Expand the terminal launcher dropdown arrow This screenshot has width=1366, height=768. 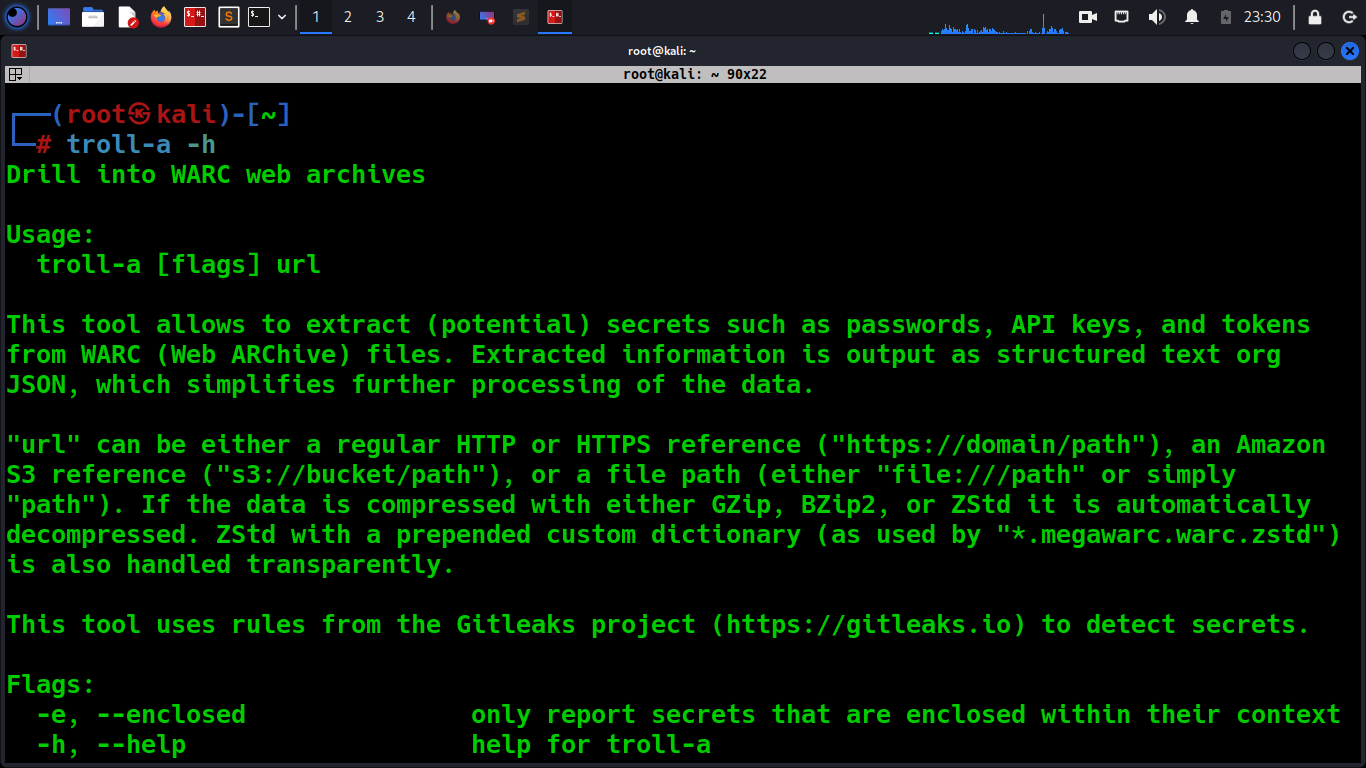tap(282, 17)
